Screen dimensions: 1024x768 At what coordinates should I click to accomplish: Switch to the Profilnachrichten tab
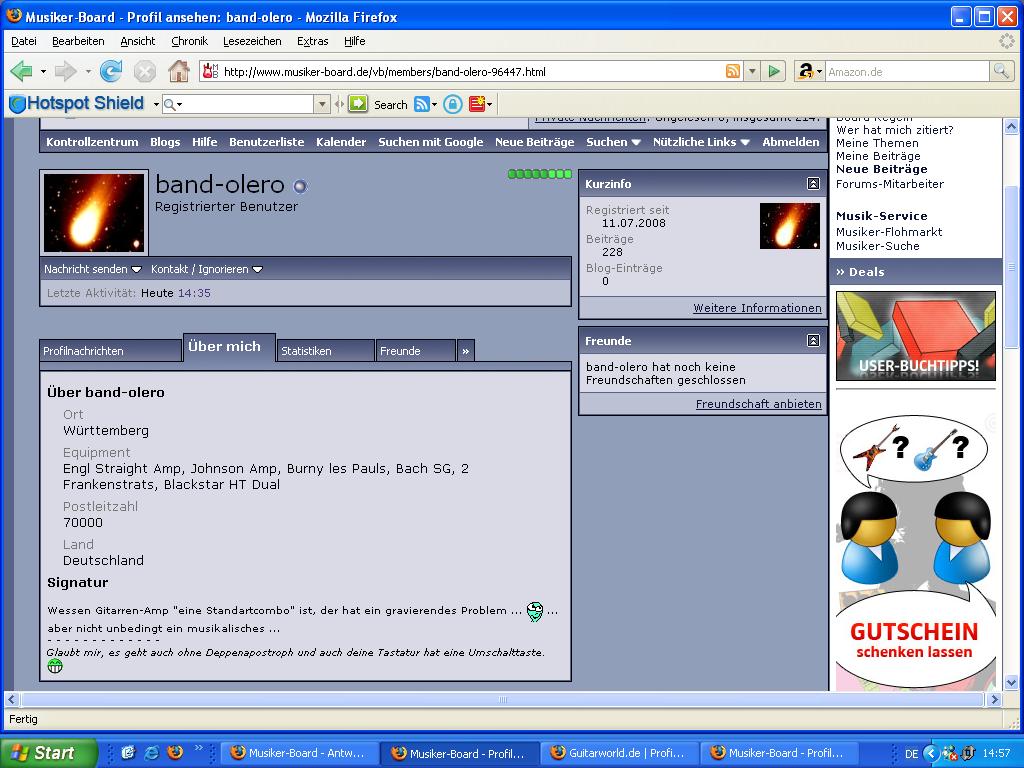110,351
